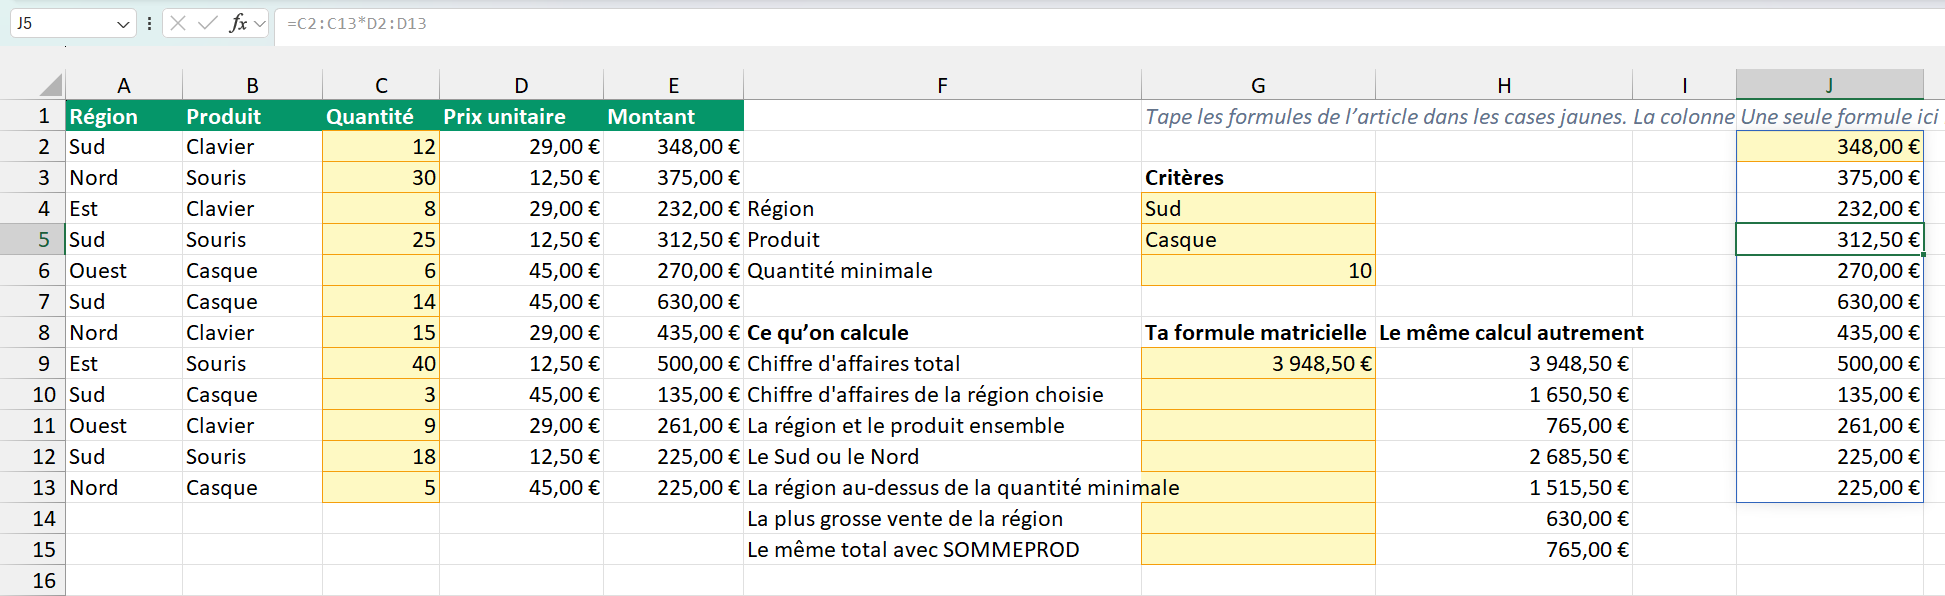Click the Montant header cell
This screenshot has height=596, width=1945.
[673, 116]
